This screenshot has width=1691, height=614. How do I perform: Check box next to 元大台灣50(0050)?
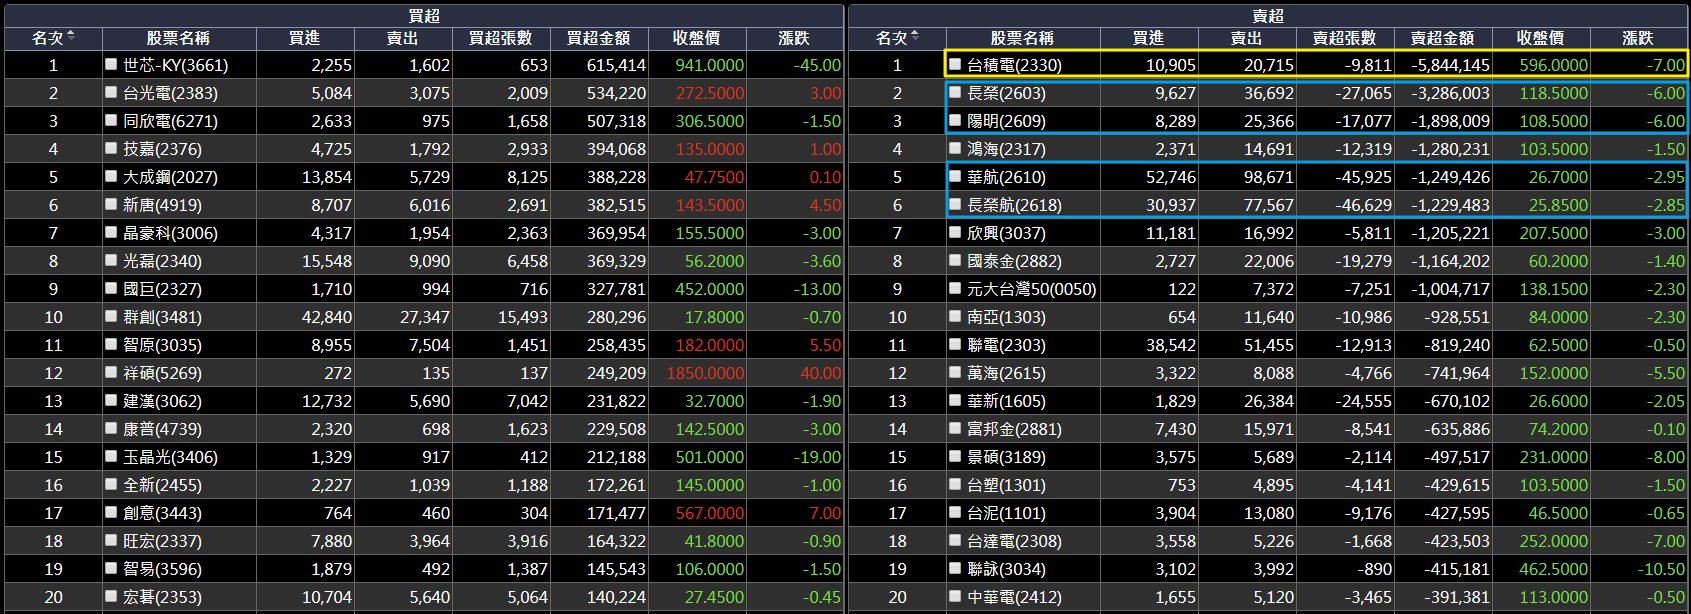955,288
